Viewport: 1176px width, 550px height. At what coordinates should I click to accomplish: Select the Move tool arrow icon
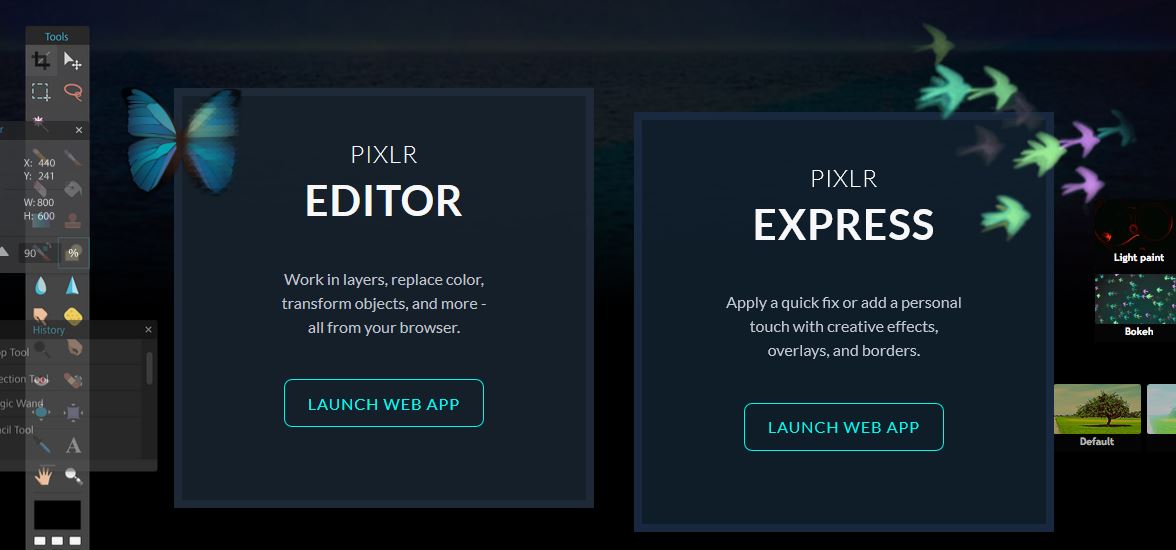tap(73, 60)
